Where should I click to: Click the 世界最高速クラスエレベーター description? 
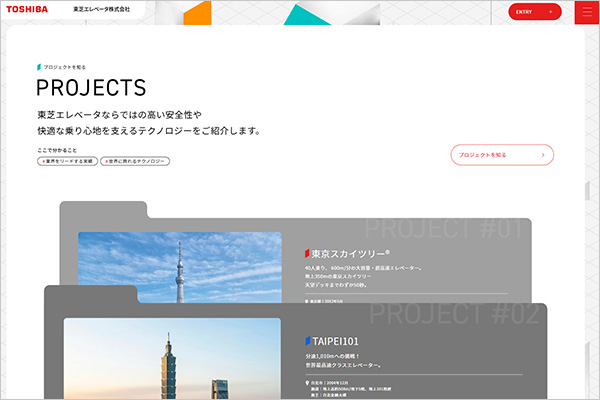point(343,365)
